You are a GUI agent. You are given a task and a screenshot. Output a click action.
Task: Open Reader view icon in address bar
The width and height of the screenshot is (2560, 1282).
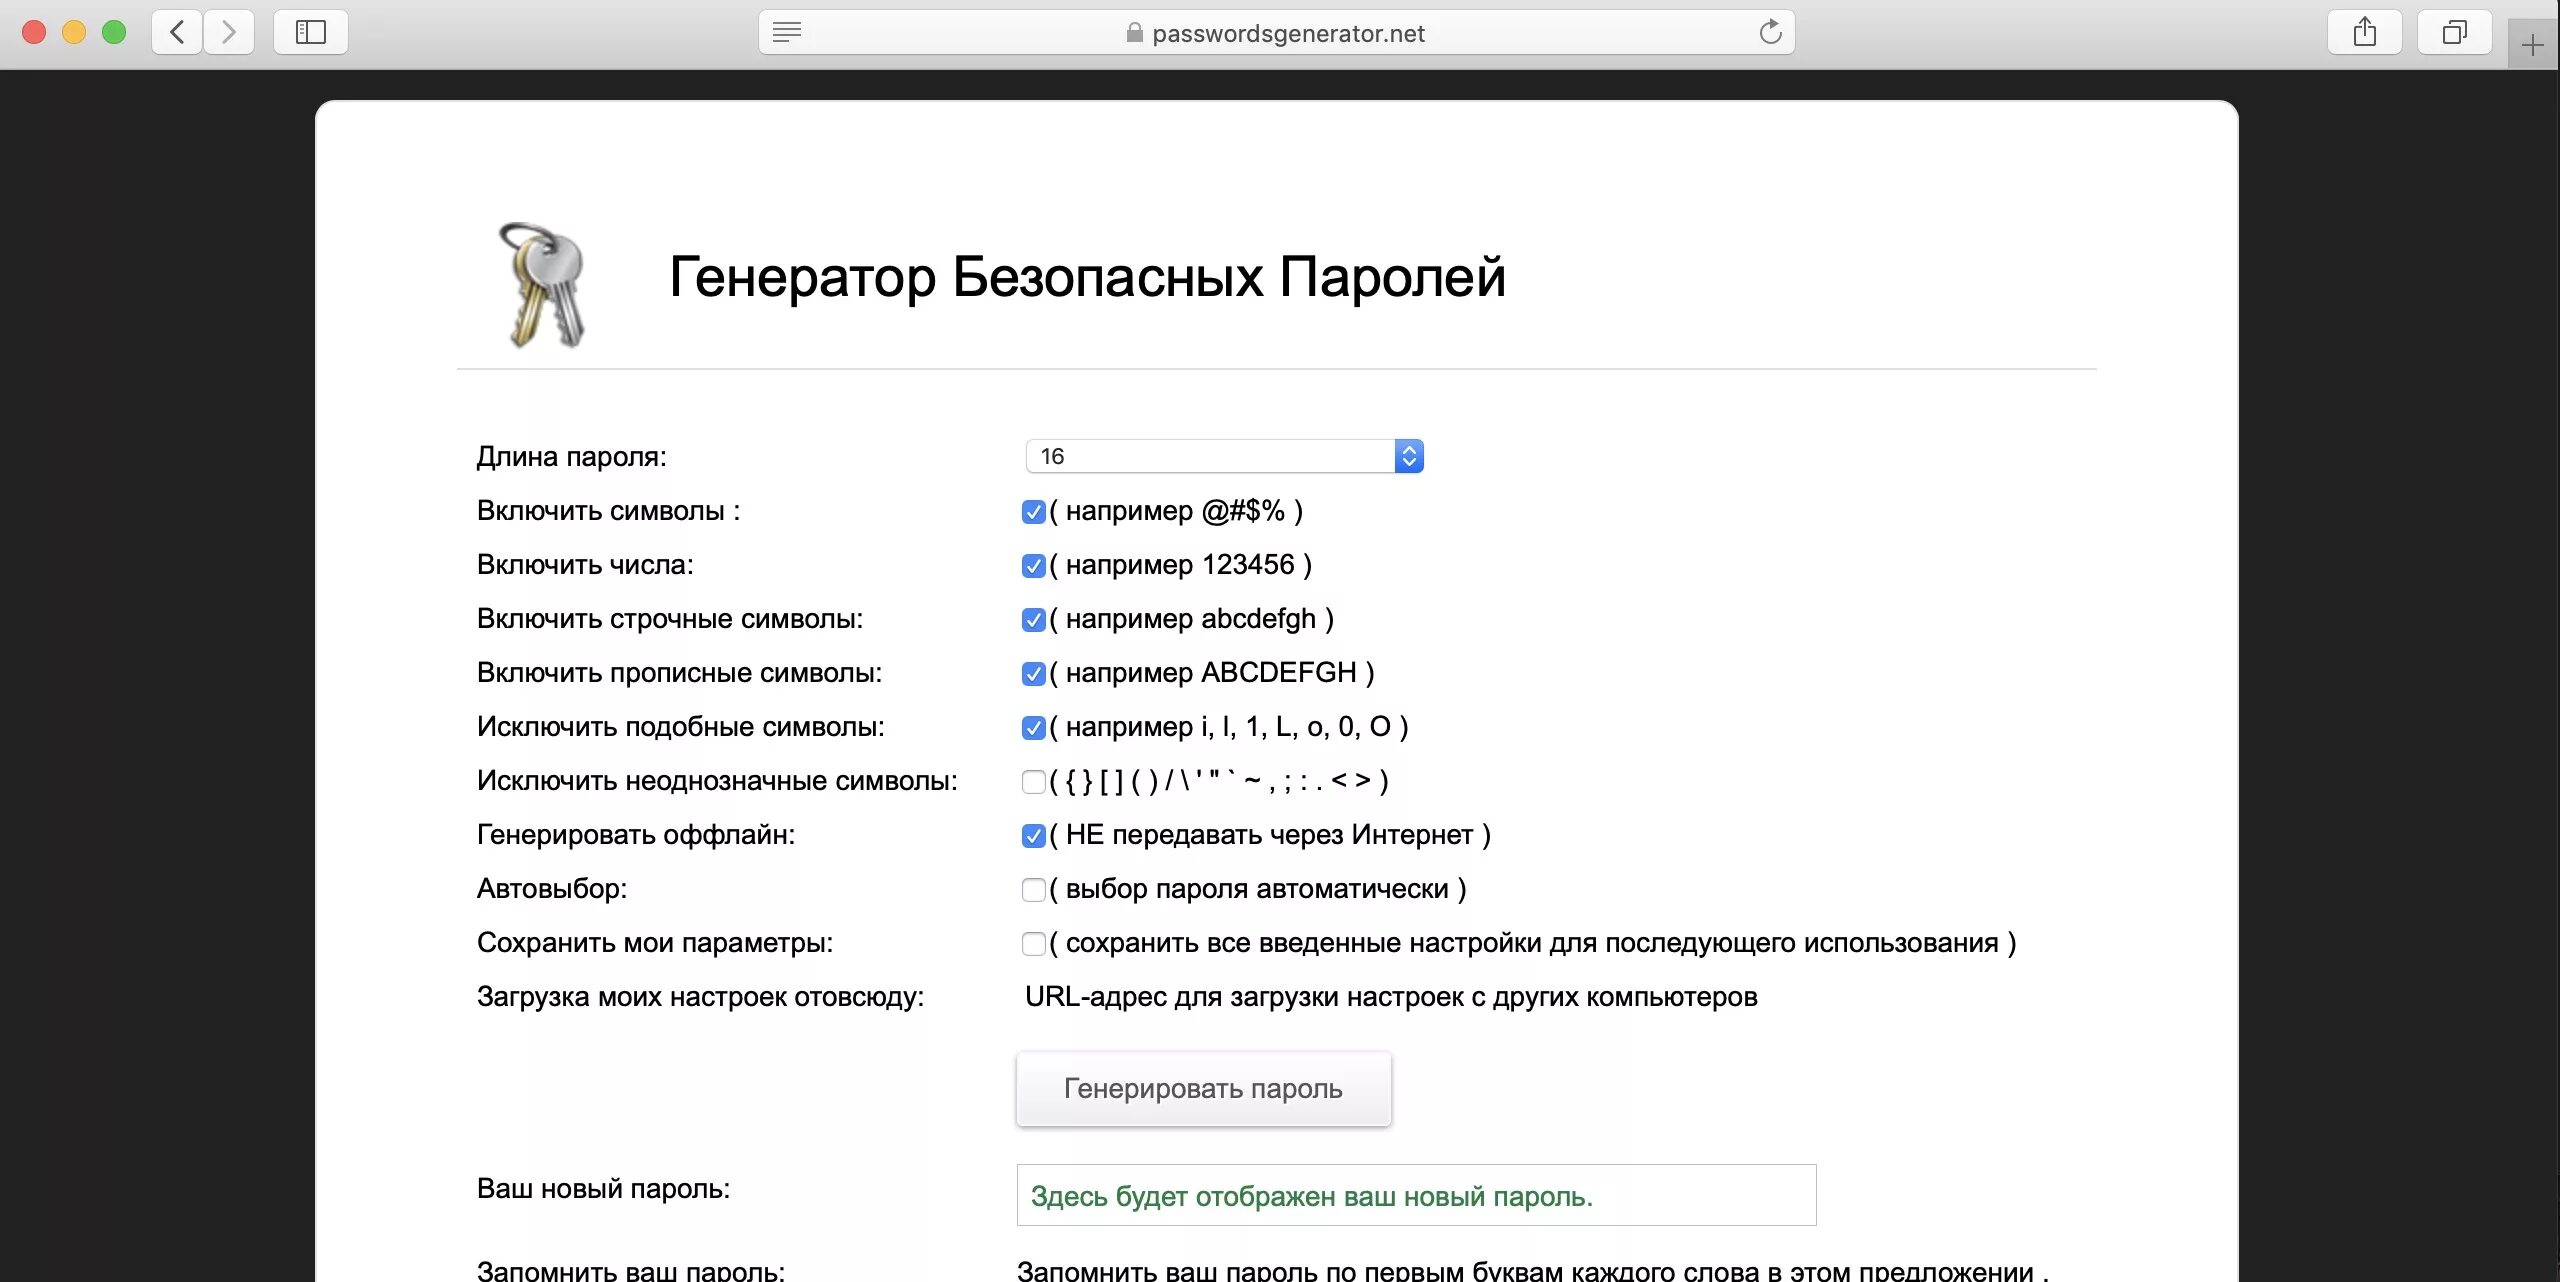tap(787, 32)
